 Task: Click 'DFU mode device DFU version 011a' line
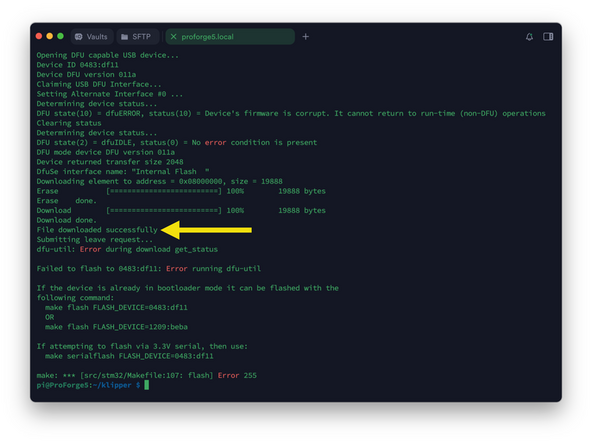(x=106, y=152)
